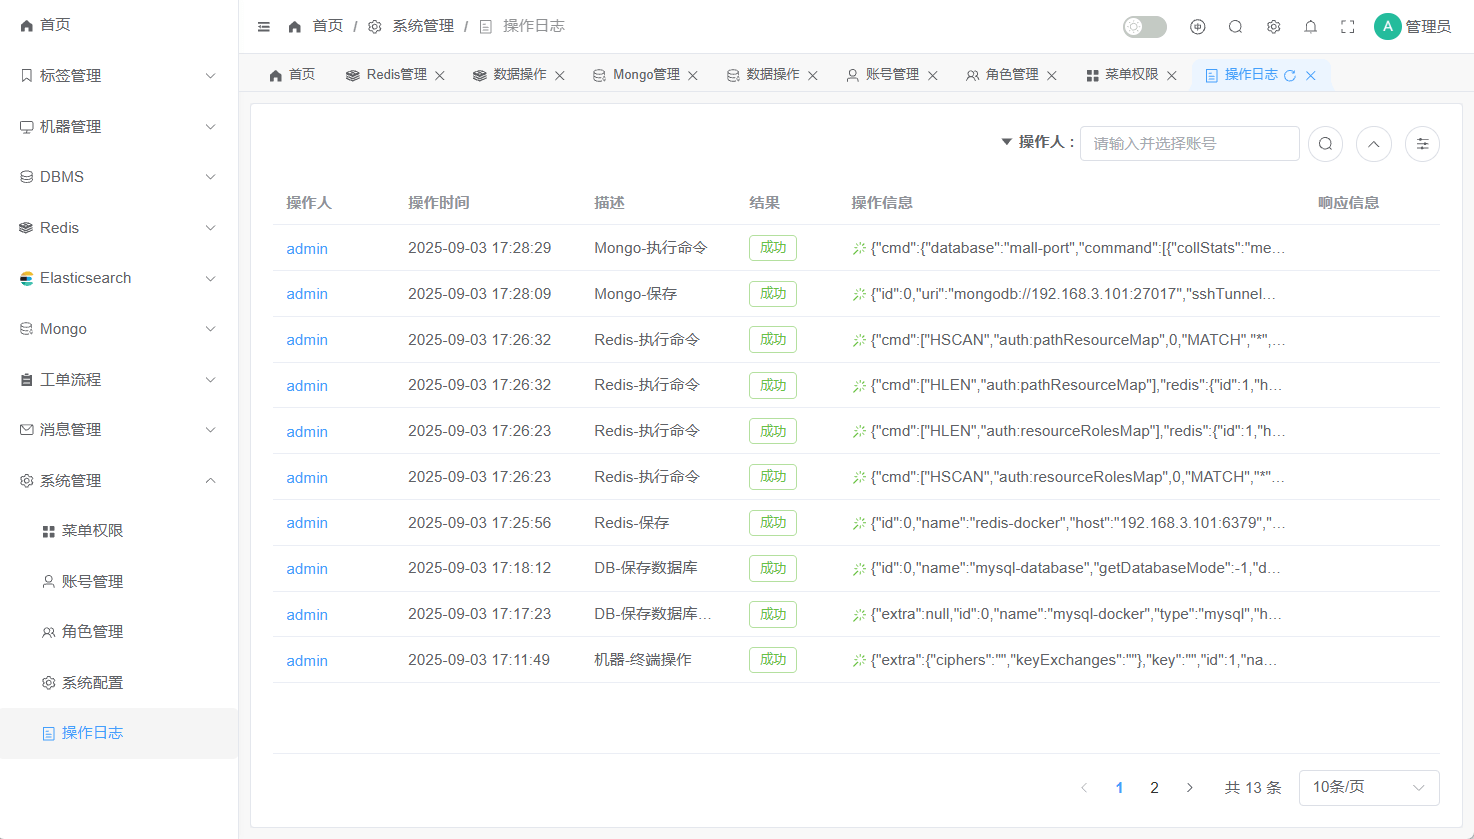
Task: Switch to the Redis管理 tab
Action: (x=395, y=75)
